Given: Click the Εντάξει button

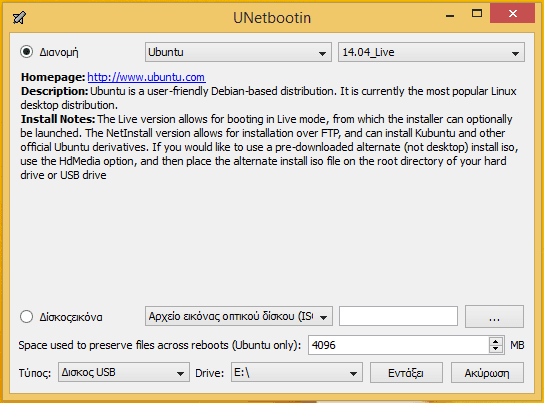Looking at the screenshot, I should point(406,373).
